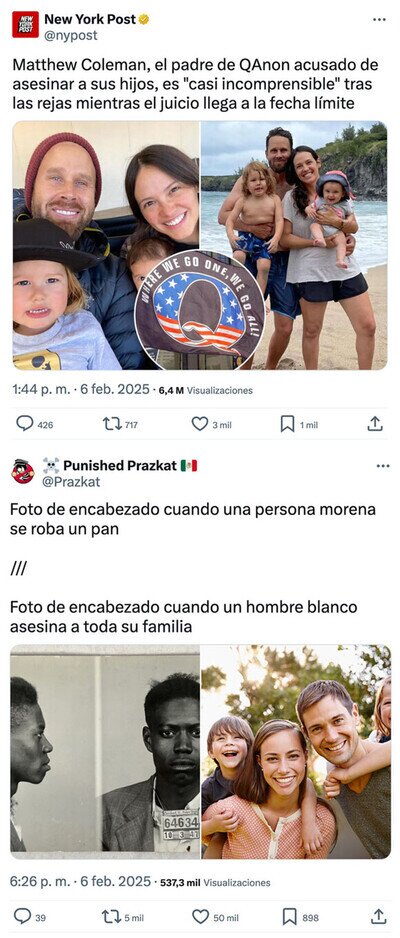
Task: Open the 1:44 p. m. timestamp link
Action: click(x=81, y=389)
